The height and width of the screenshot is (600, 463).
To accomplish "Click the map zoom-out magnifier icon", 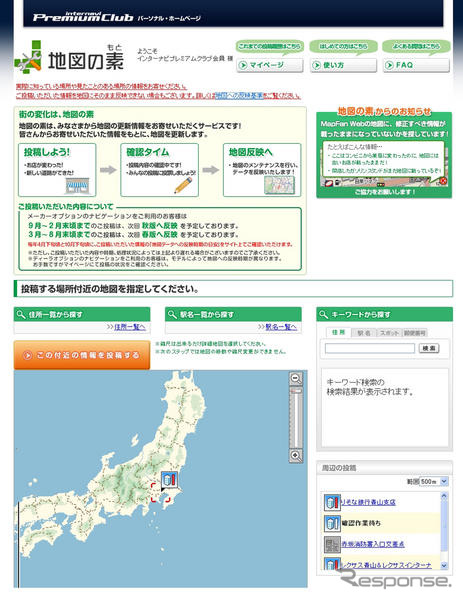I will click(296, 378).
